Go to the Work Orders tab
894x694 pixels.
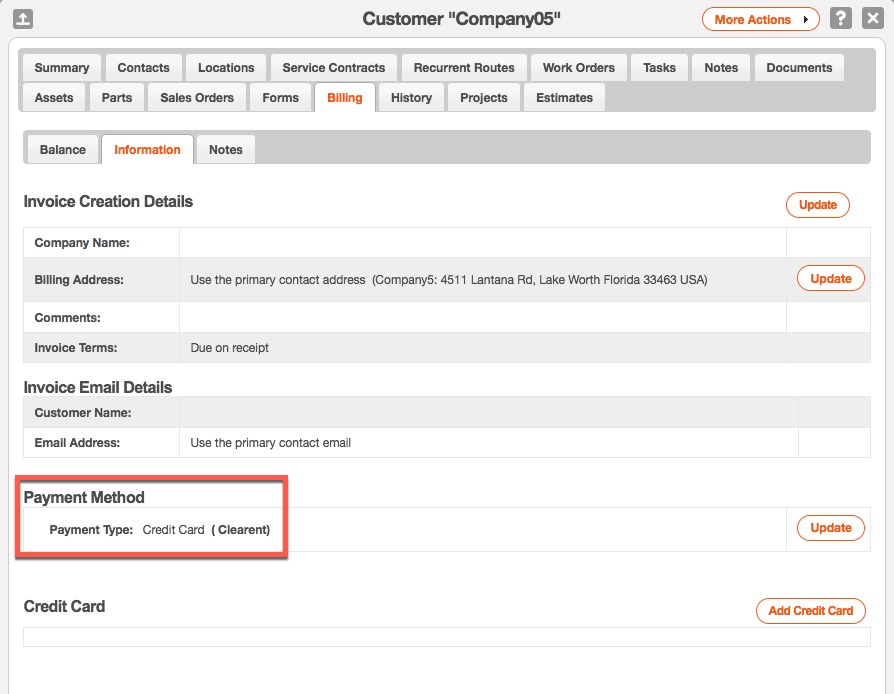[x=579, y=68]
